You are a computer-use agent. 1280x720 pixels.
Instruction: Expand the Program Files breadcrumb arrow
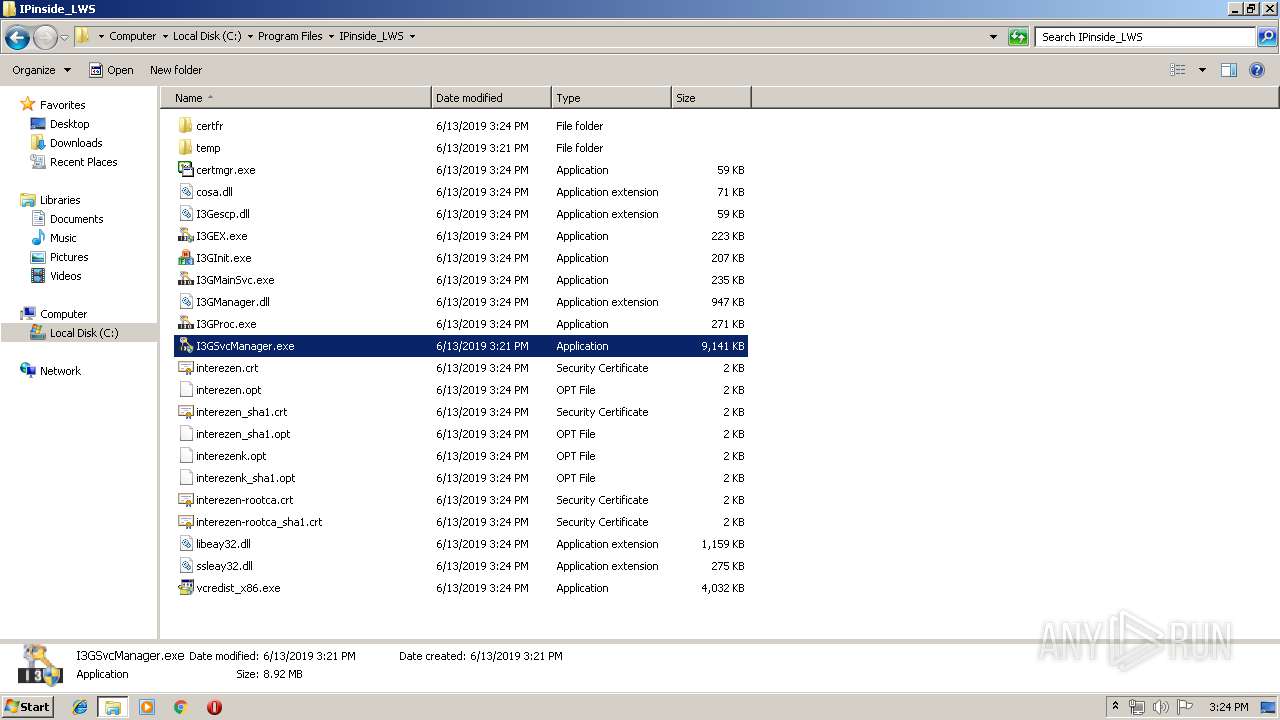click(331, 36)
